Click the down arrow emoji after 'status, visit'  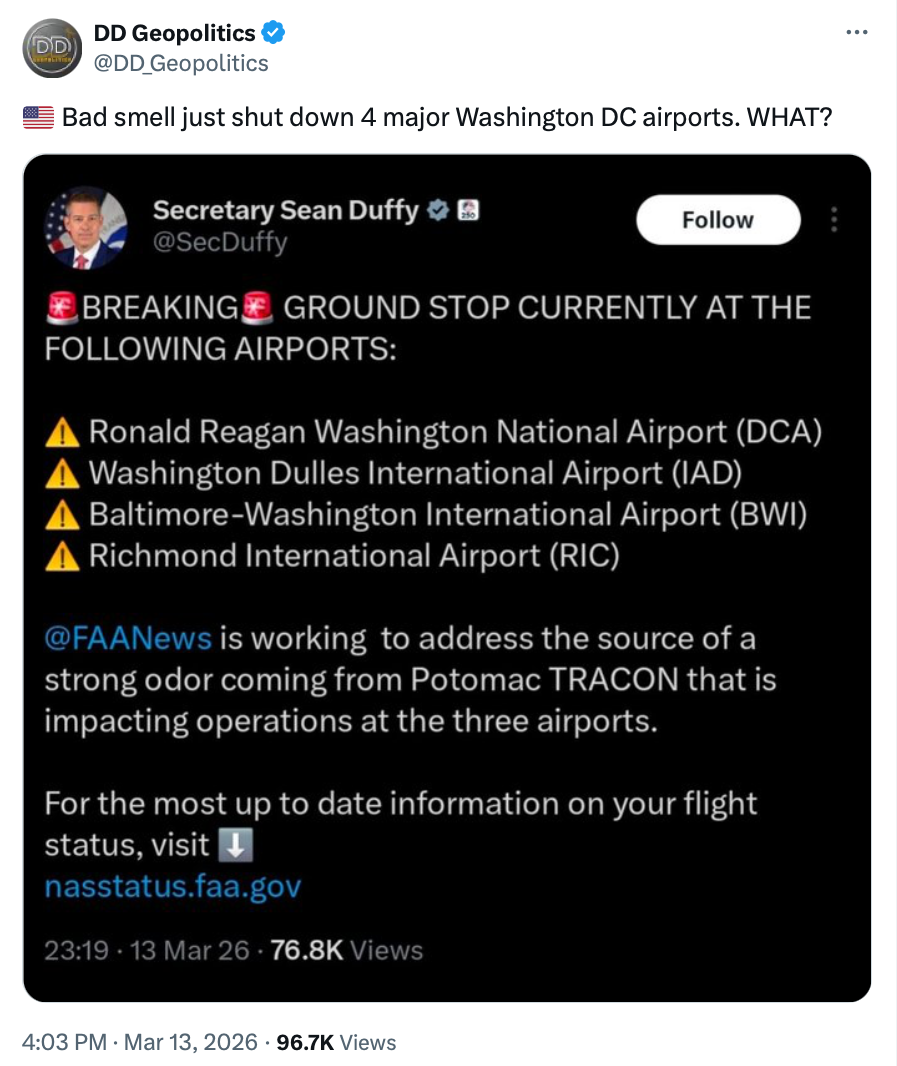(236, 846)
